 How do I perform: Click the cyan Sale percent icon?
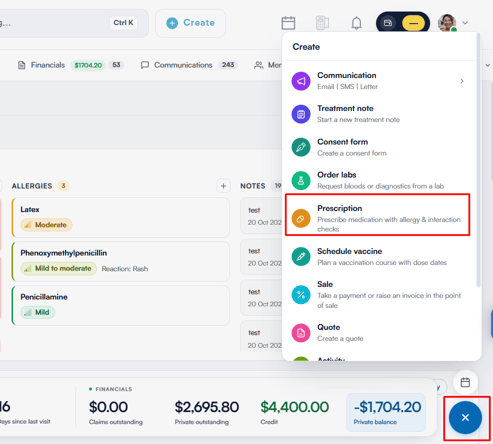coord(301,295)
